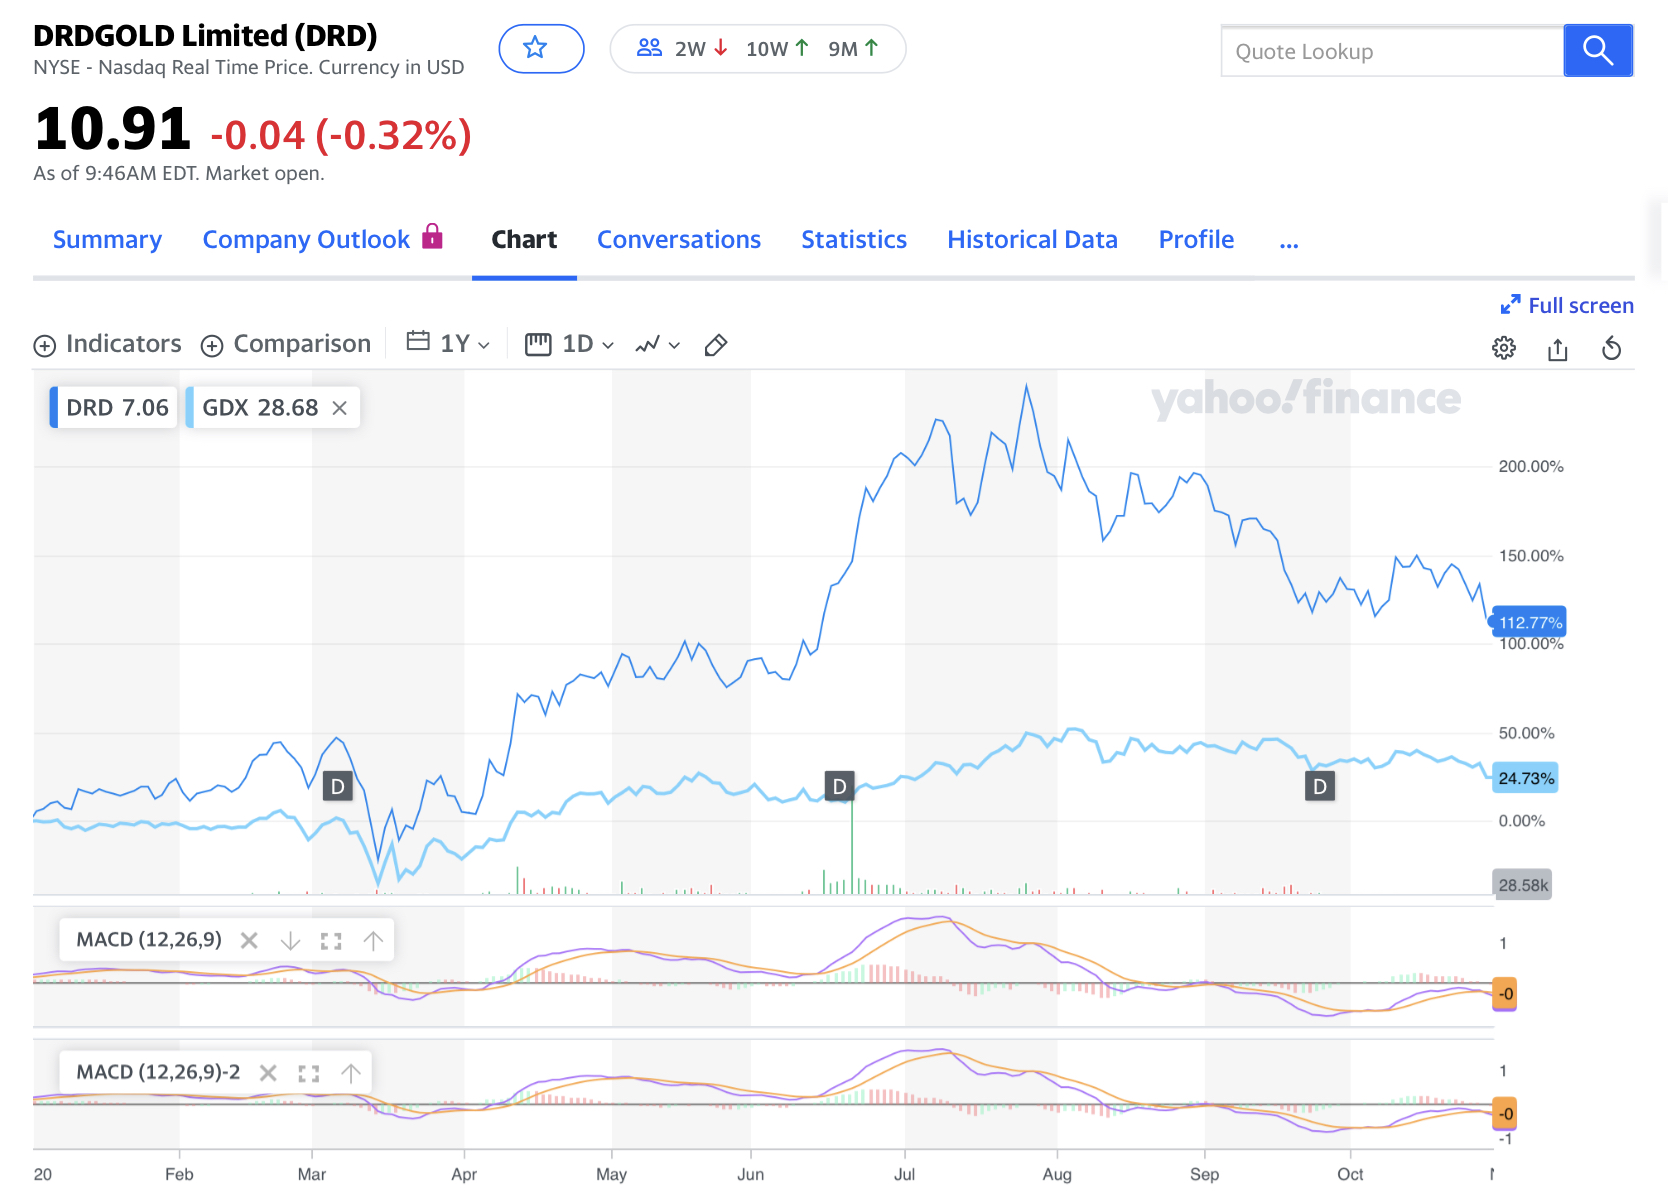1668x1195 pixels.
Task: Select the draw pencil tool
Action: pos(716,345)
